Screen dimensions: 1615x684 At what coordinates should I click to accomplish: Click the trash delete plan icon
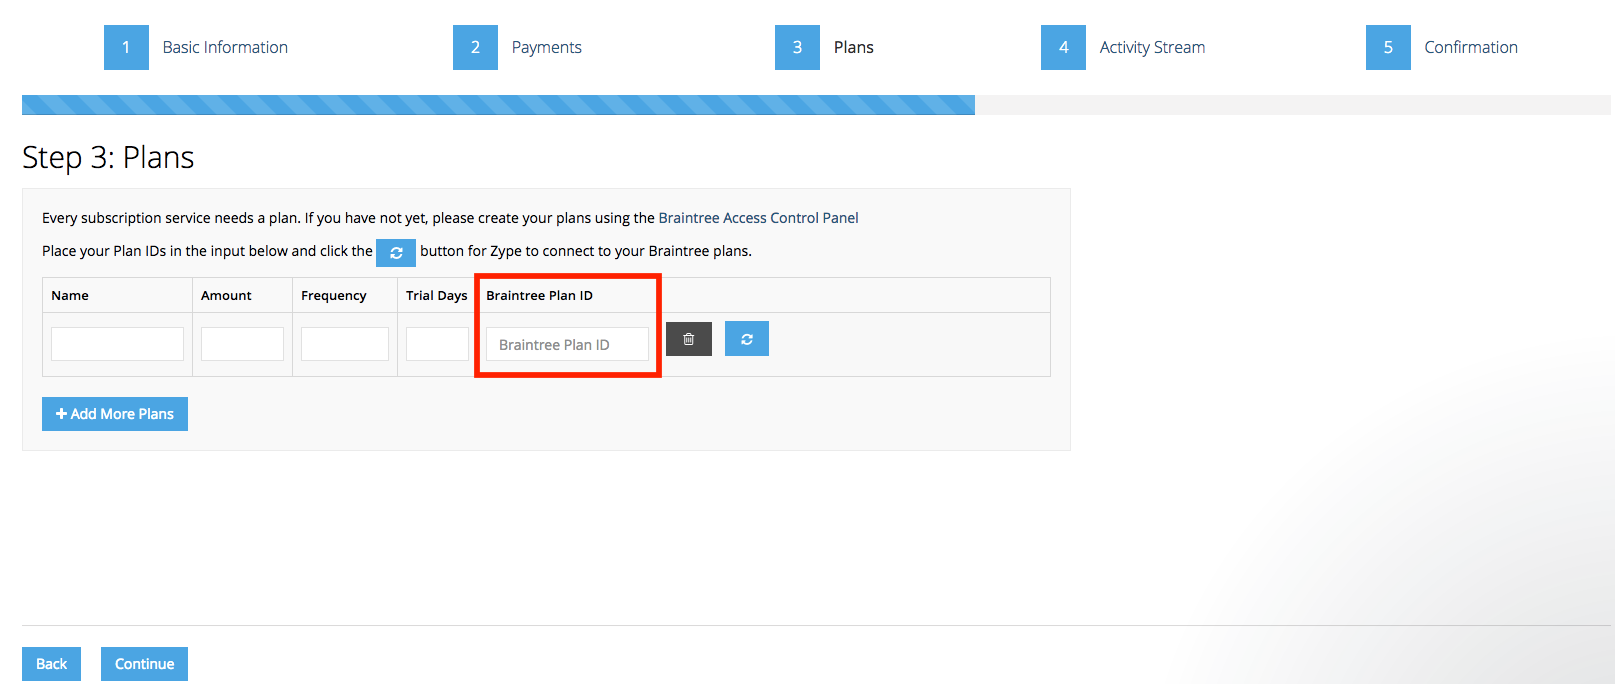pyautogui.click(x=689, y=339)
